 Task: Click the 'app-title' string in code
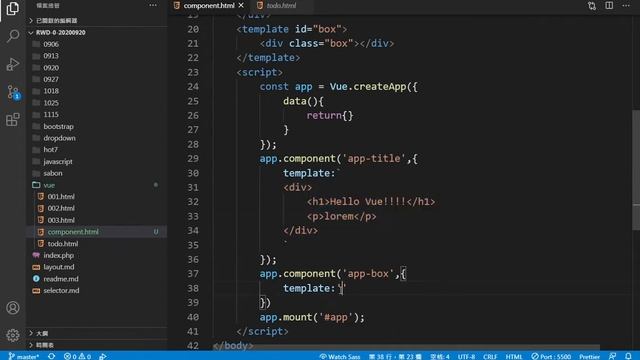pos(374,158)
